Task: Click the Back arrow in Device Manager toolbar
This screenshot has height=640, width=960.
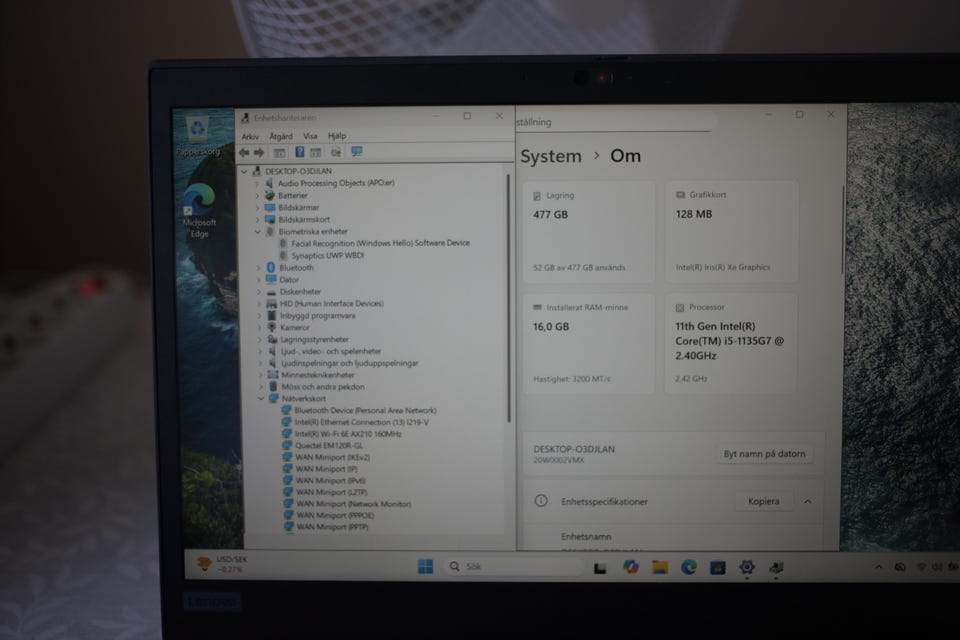Action: [x=244, y=152]
